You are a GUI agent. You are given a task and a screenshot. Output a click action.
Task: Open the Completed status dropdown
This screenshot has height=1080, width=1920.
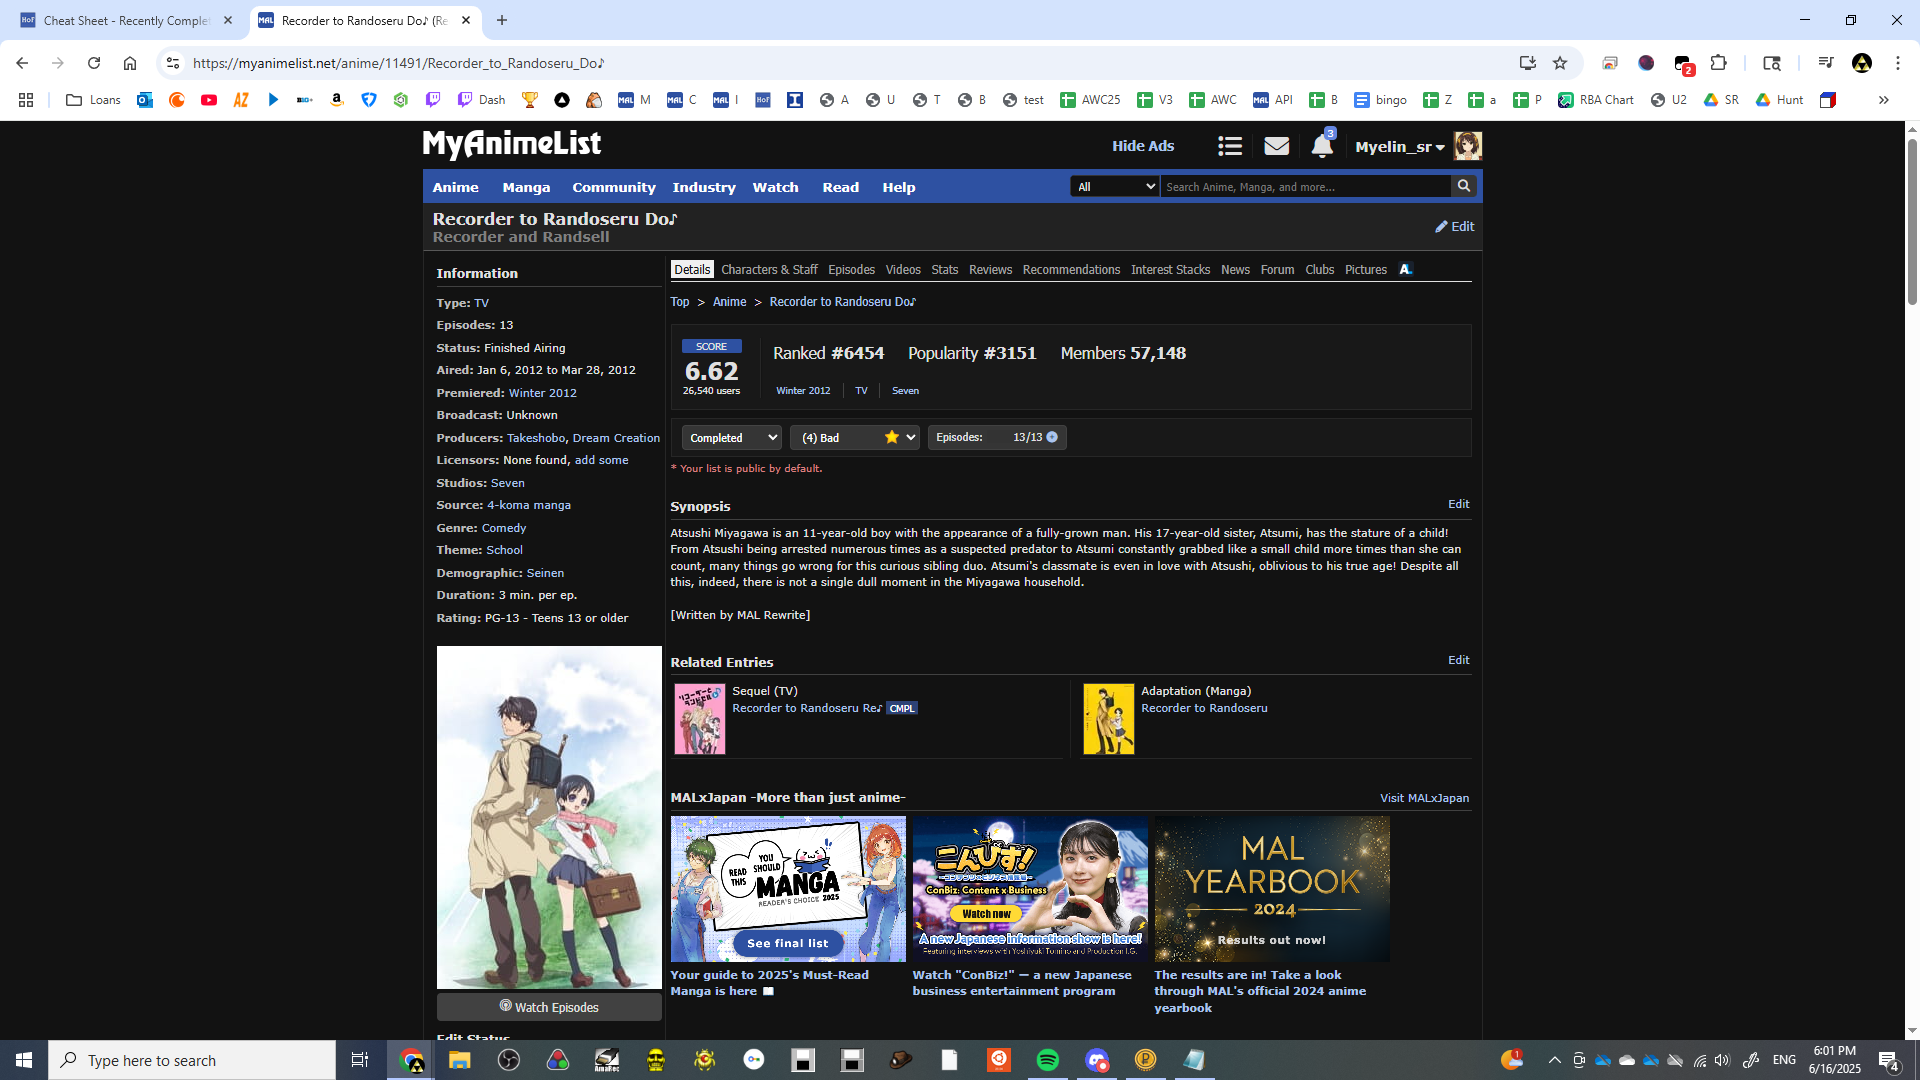point(731,437)
